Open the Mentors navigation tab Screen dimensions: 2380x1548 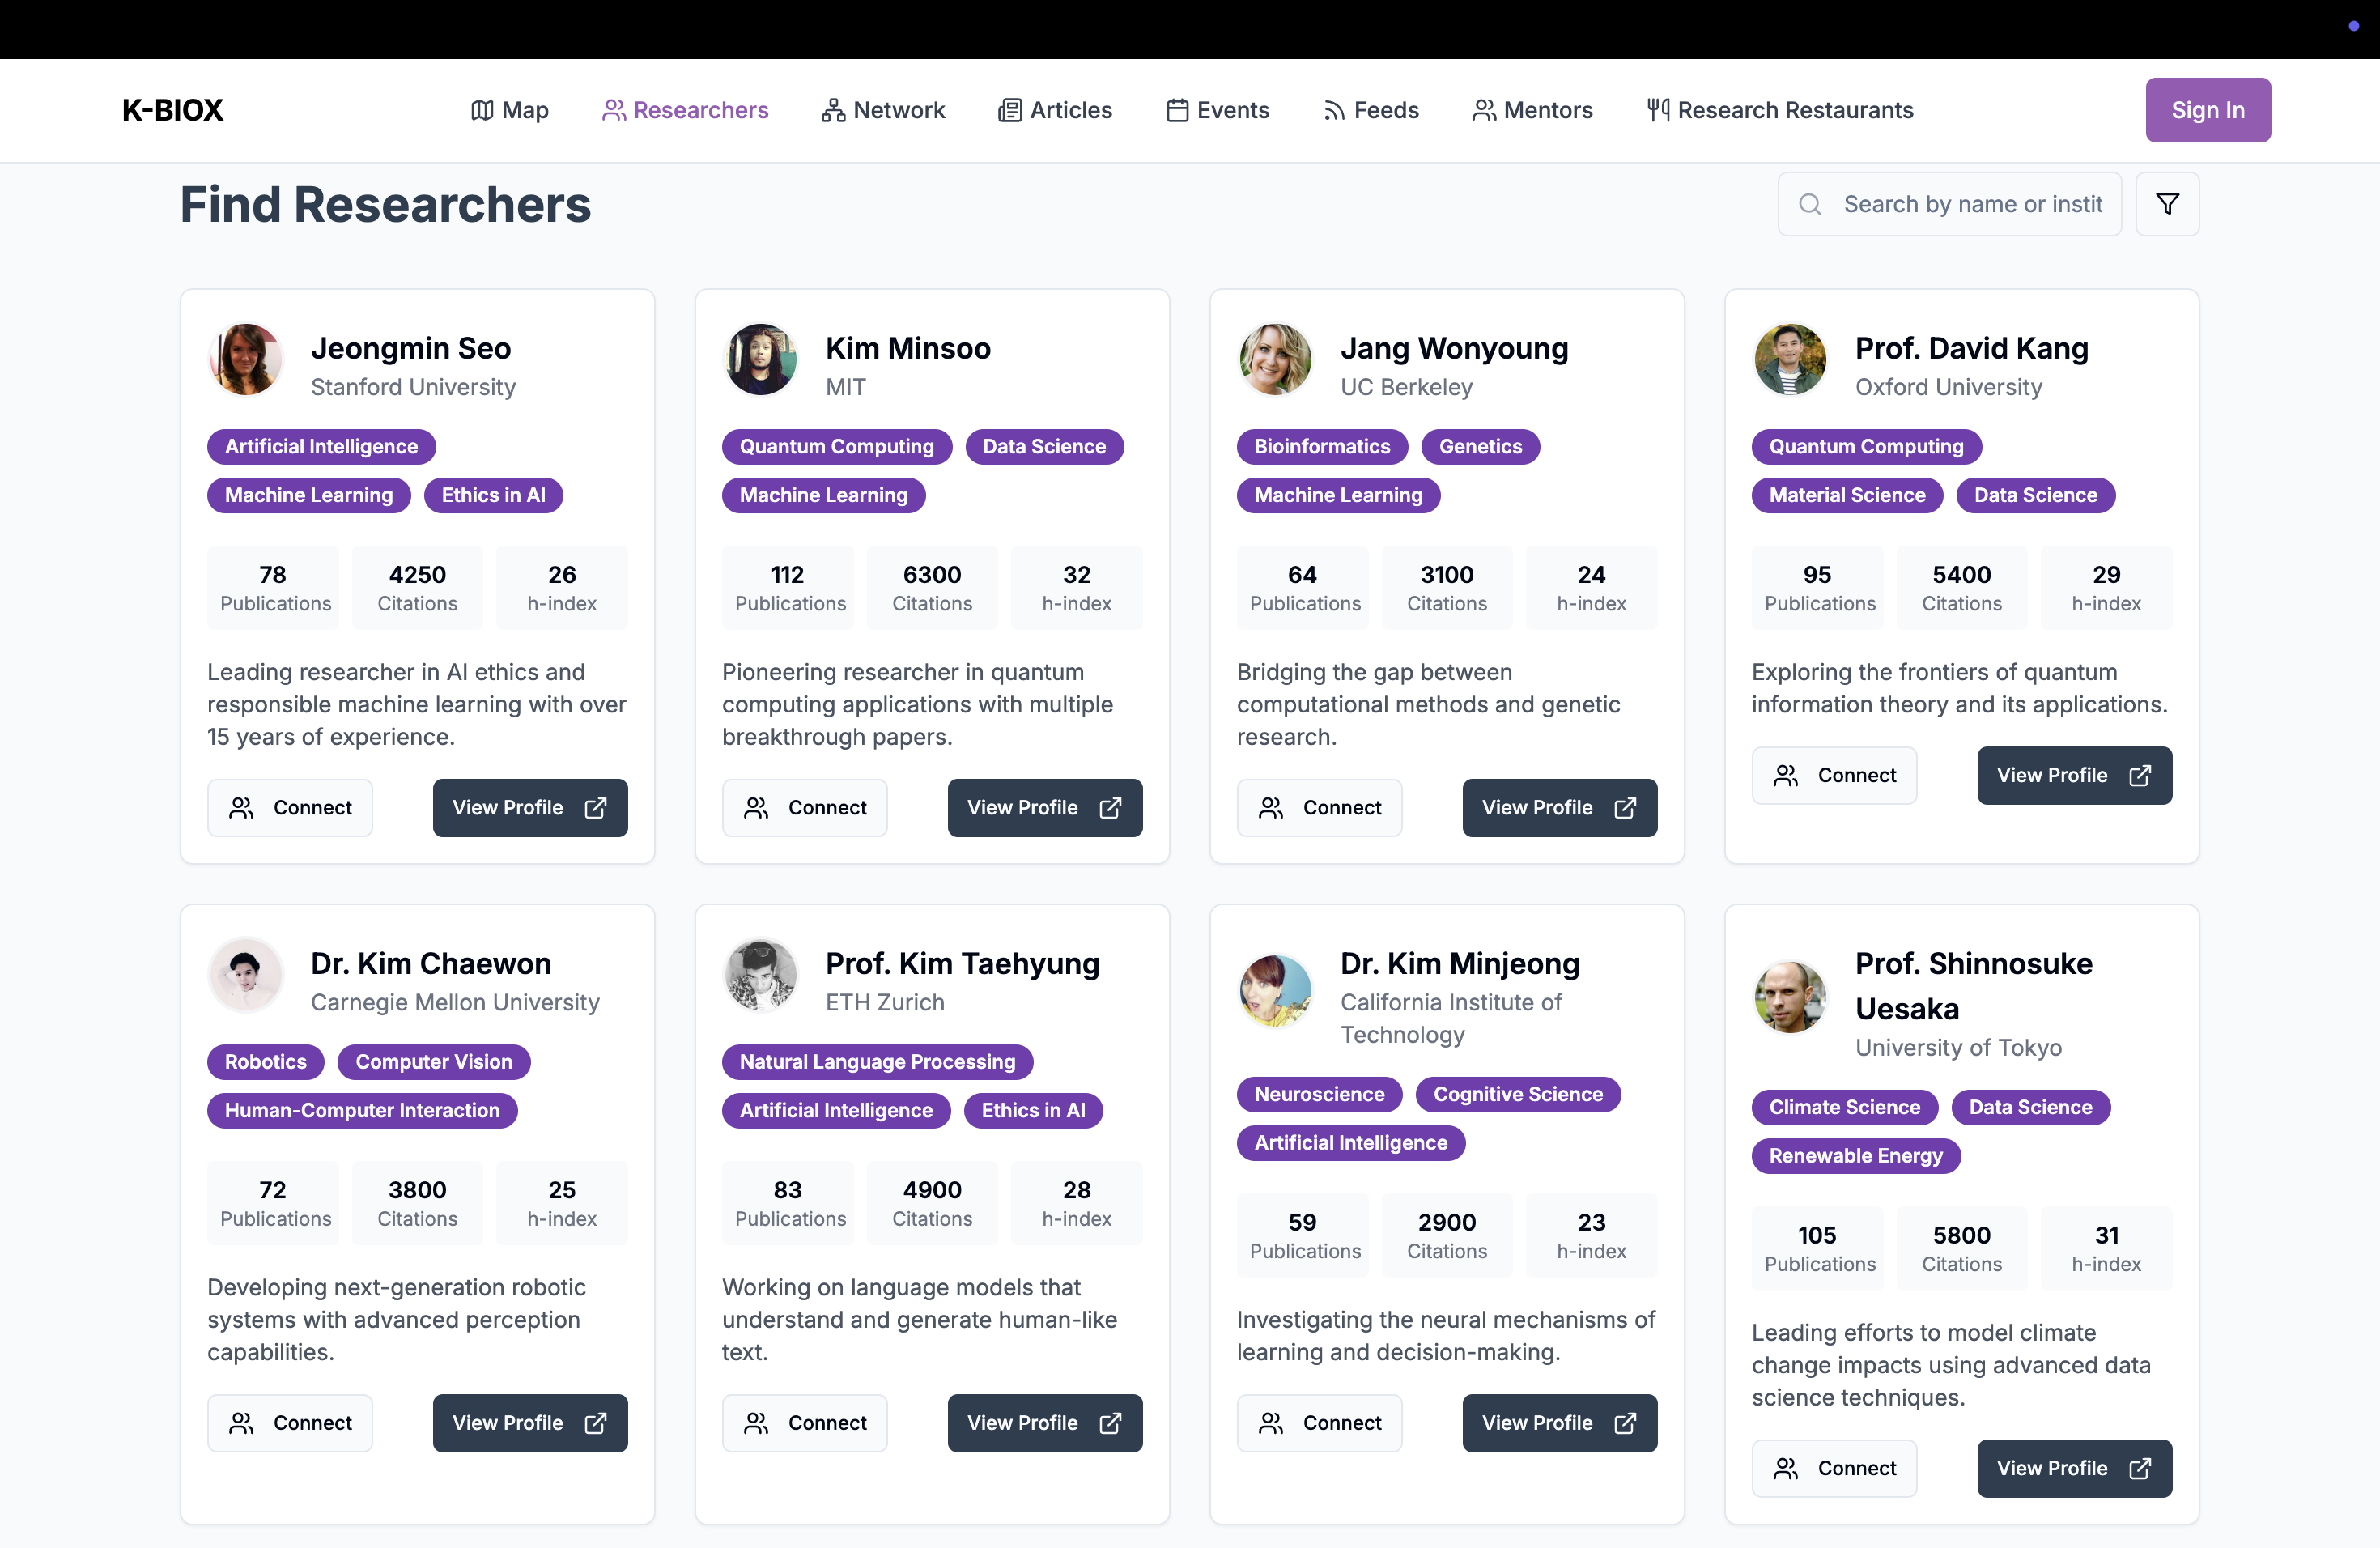point(1532,110)
